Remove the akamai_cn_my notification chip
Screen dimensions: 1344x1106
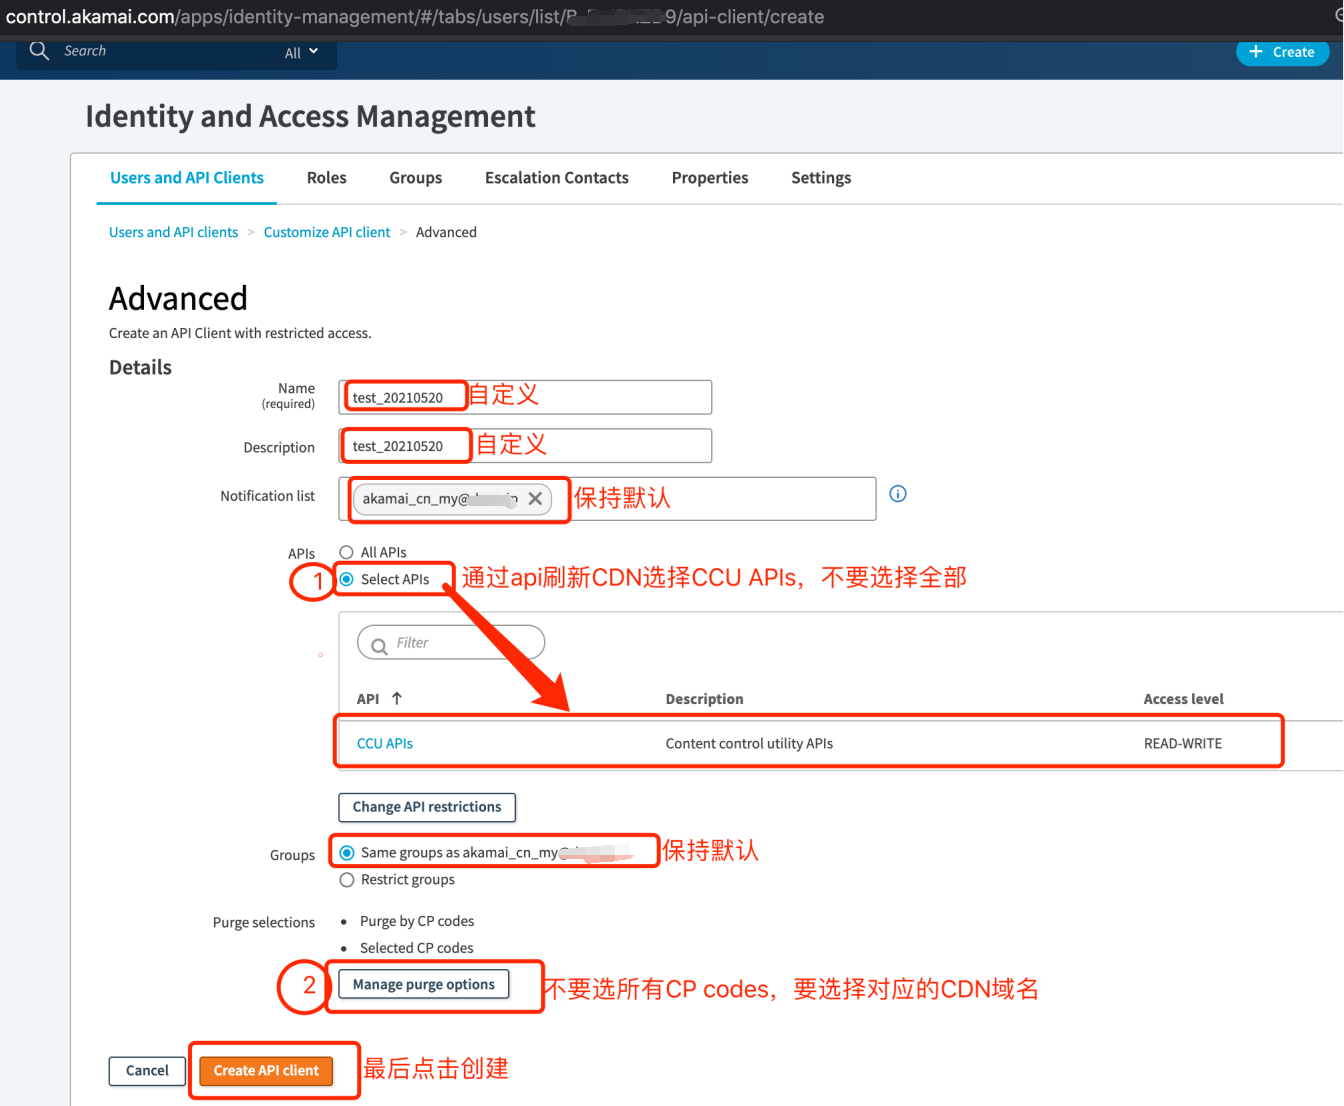click(x=535, y=498)
